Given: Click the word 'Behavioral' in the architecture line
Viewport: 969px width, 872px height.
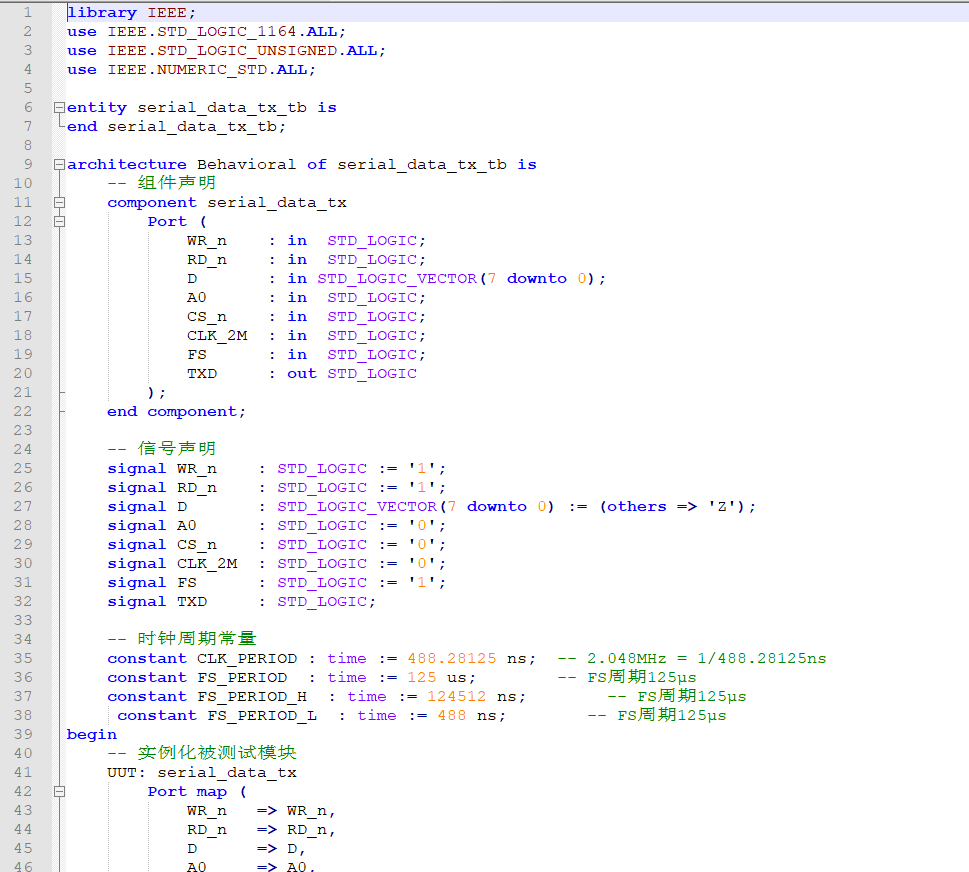Looking at the screenshot, I should coord(246,165).
